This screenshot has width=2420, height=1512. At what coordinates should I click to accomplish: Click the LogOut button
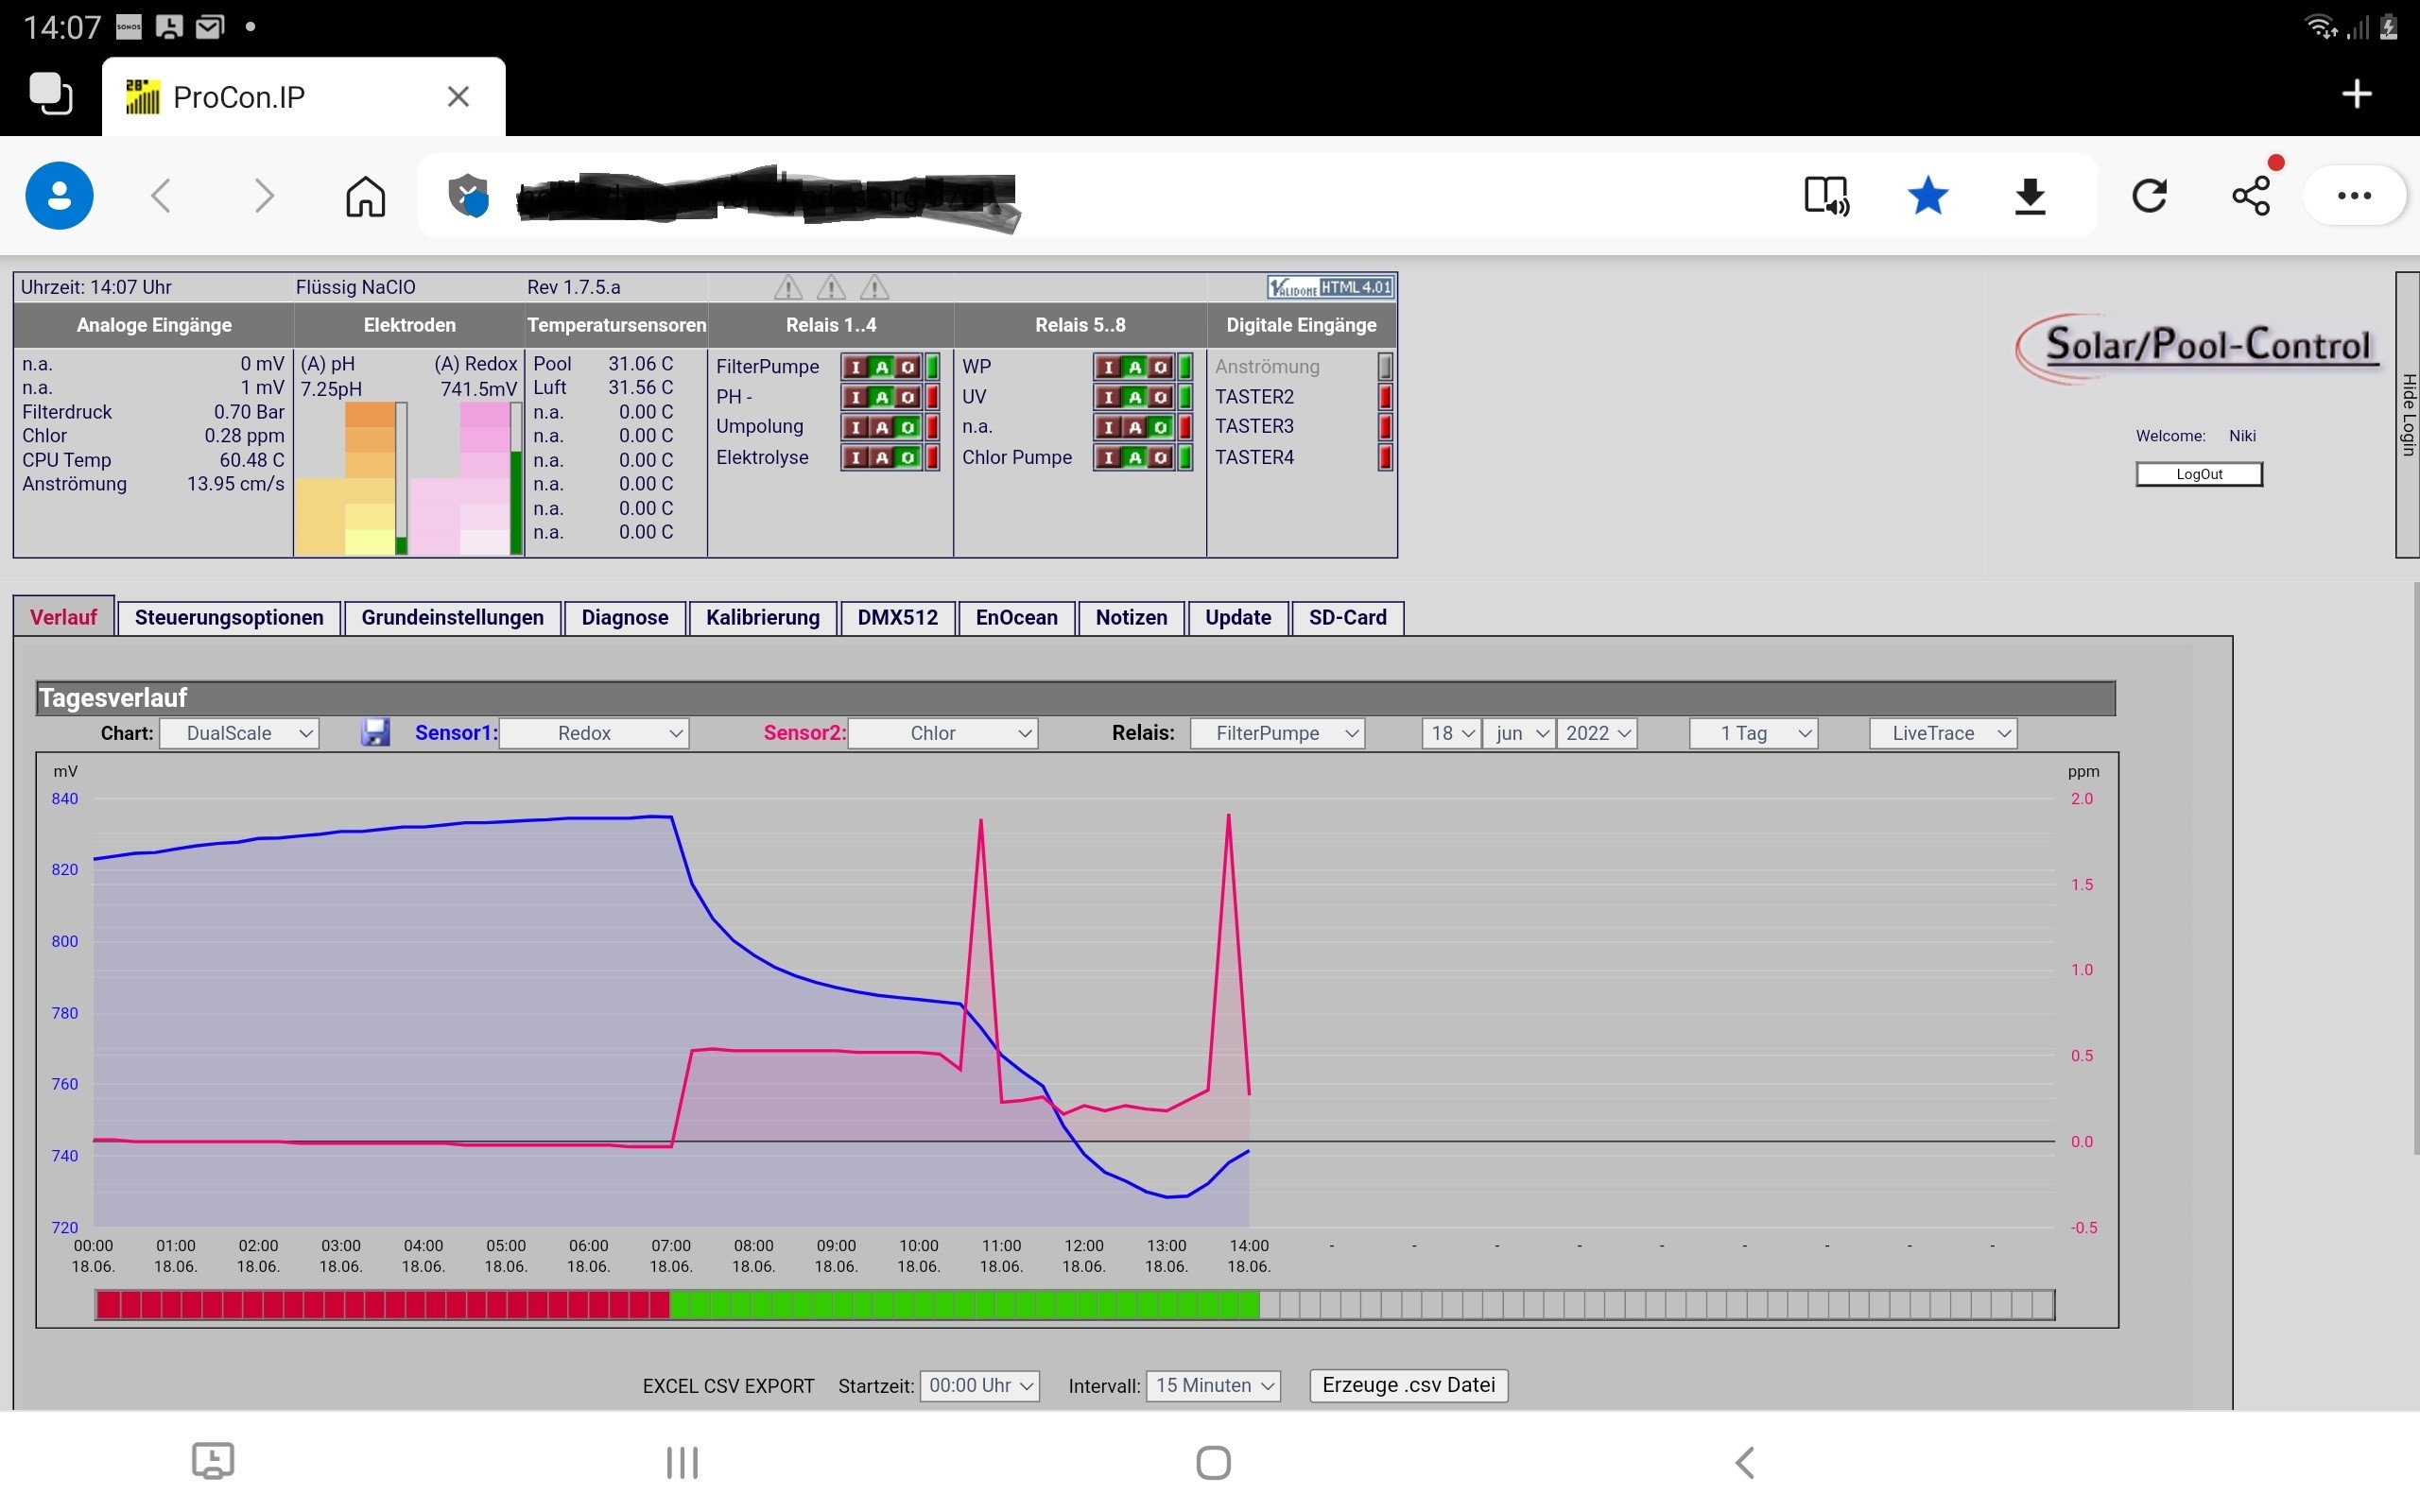[x=2199, y=474]
